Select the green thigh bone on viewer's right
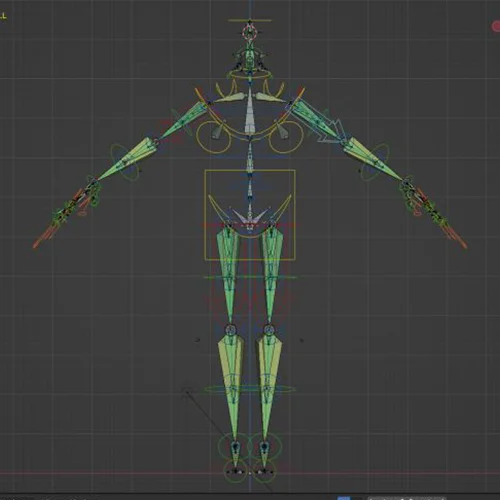 pyautogui.click(x=272, y=273)
